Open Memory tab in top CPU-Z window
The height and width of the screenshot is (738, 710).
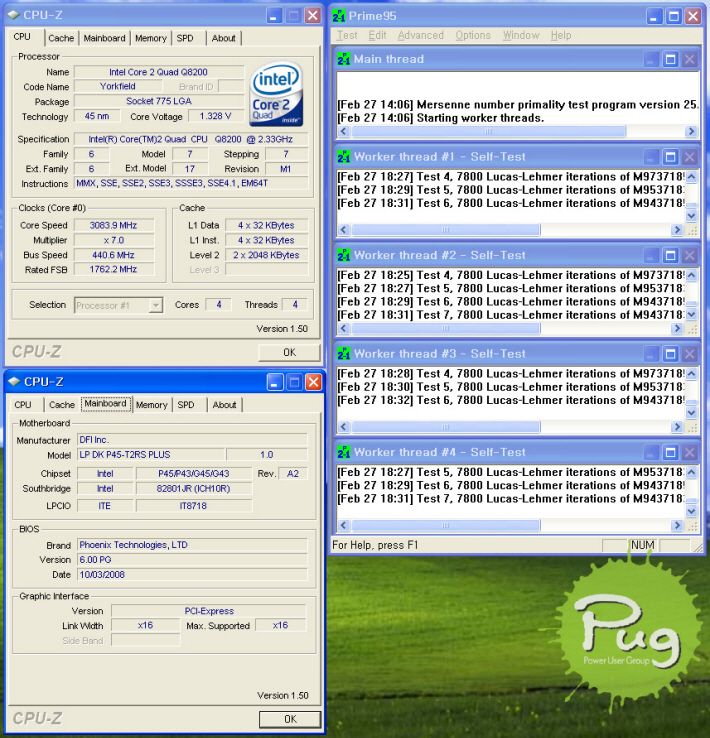pos(151,38)
